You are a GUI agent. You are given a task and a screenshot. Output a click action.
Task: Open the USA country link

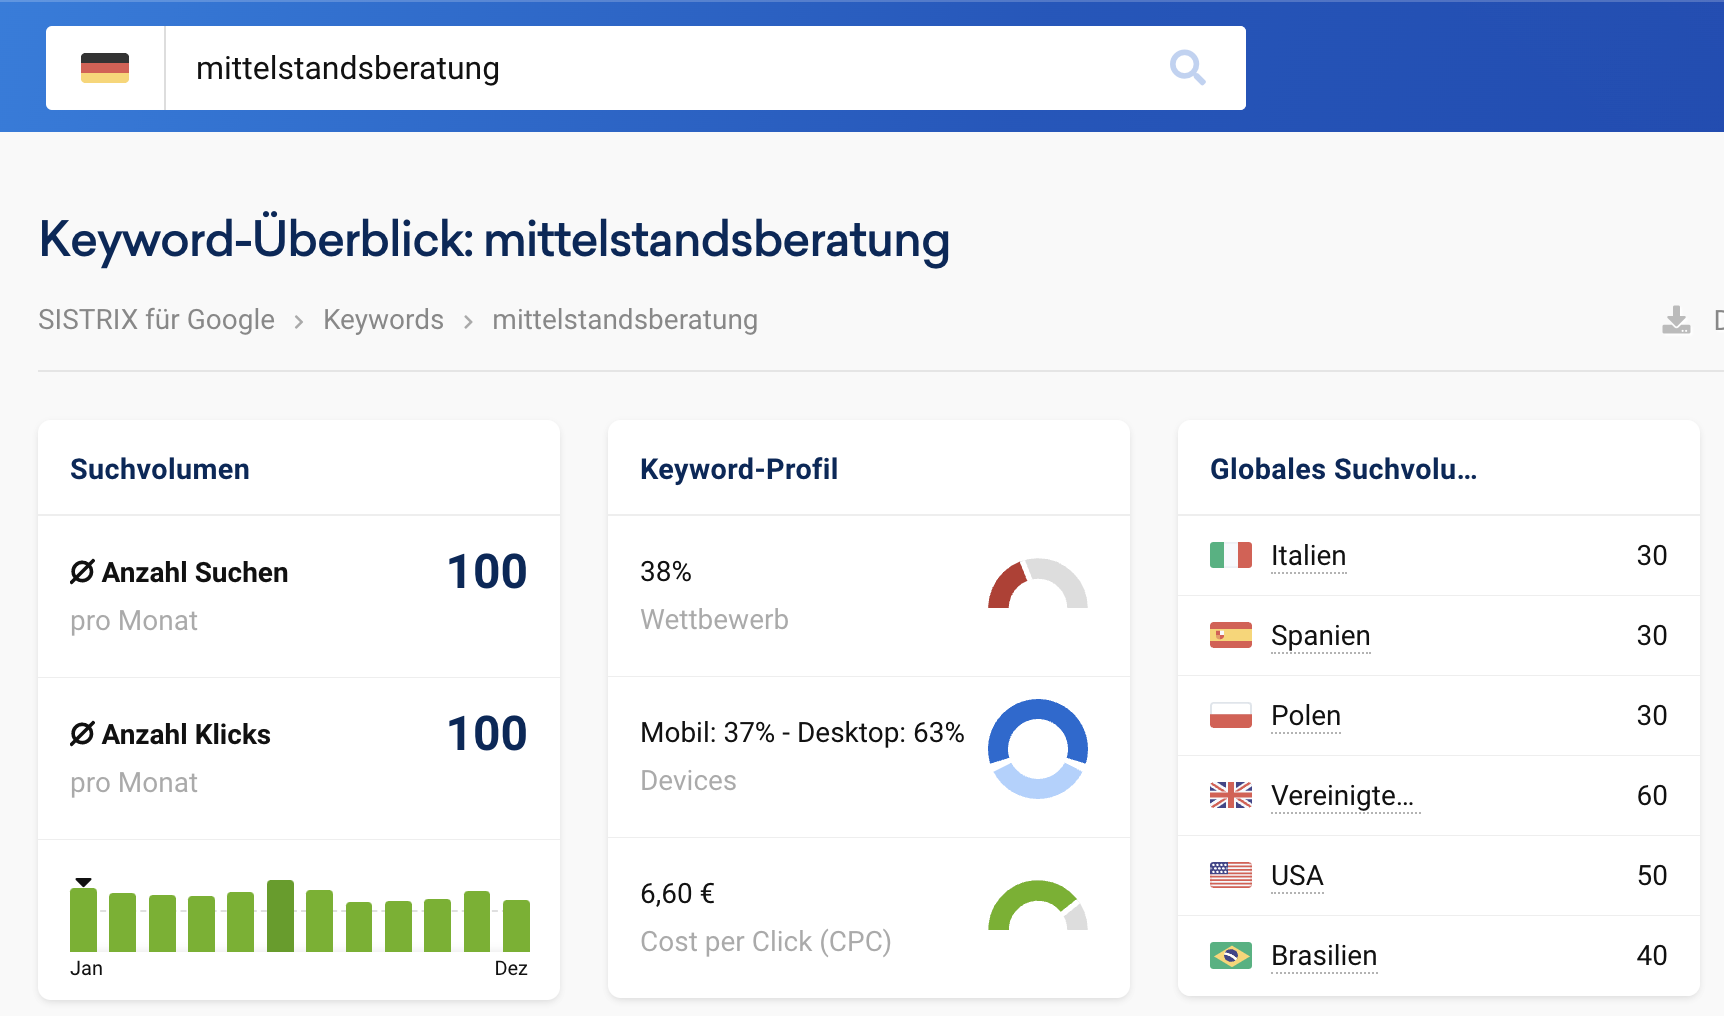[1297, 876]
